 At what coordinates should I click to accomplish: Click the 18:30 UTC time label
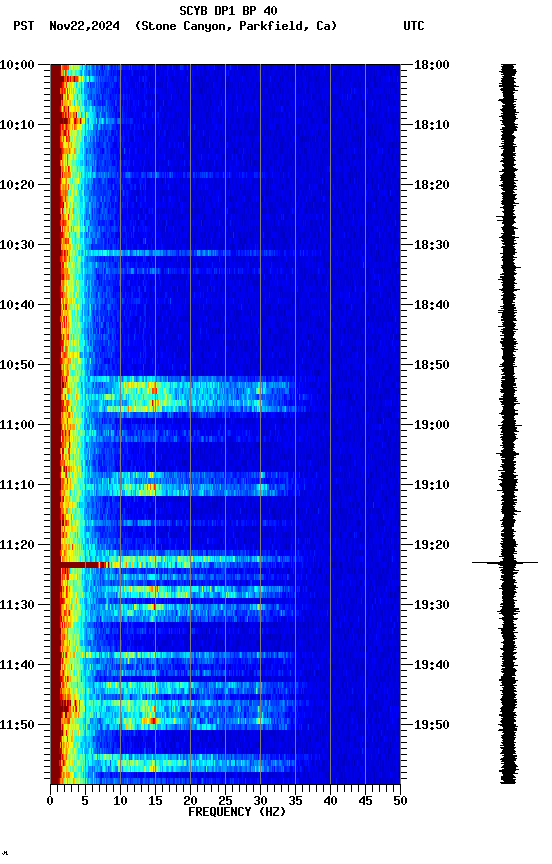[432, 245]
